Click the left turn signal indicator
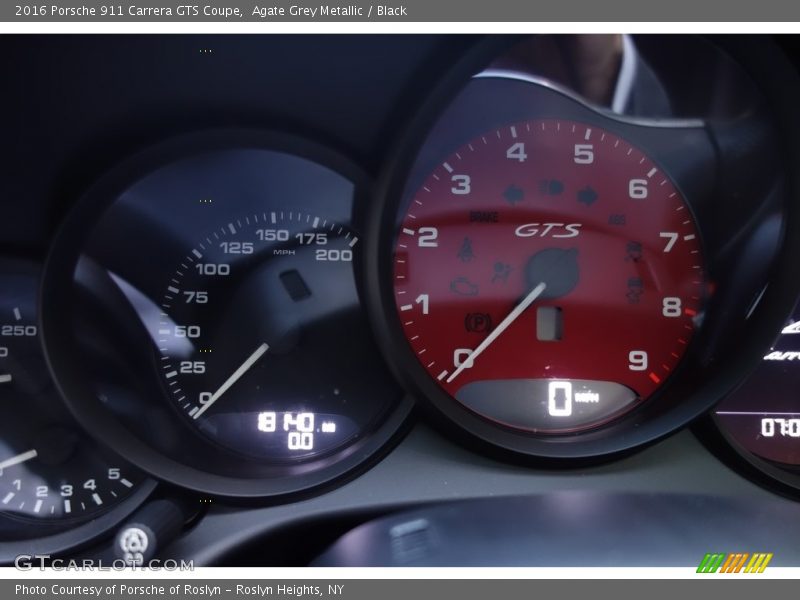Screen dimensions: 800x600 (513, 194)
